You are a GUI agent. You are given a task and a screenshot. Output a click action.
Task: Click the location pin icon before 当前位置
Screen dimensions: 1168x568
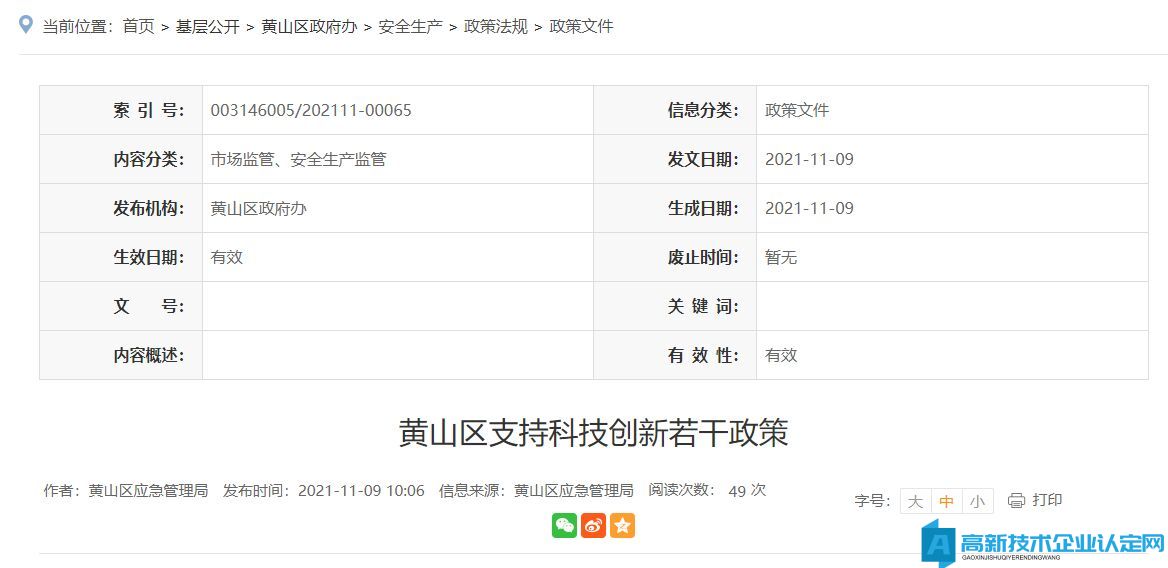tap(26, 24)
